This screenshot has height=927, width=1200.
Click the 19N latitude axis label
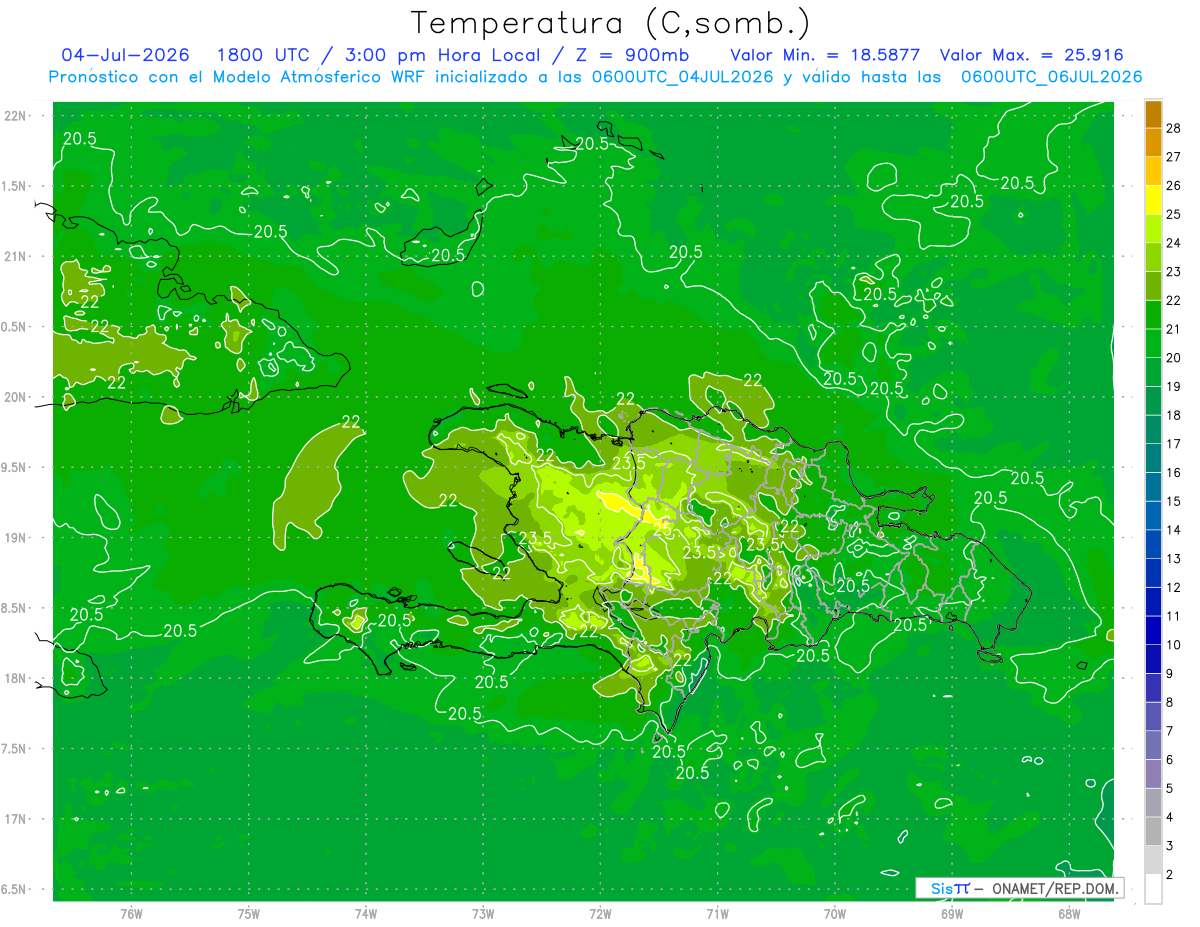pyautogui.click(x=15, y=537)
